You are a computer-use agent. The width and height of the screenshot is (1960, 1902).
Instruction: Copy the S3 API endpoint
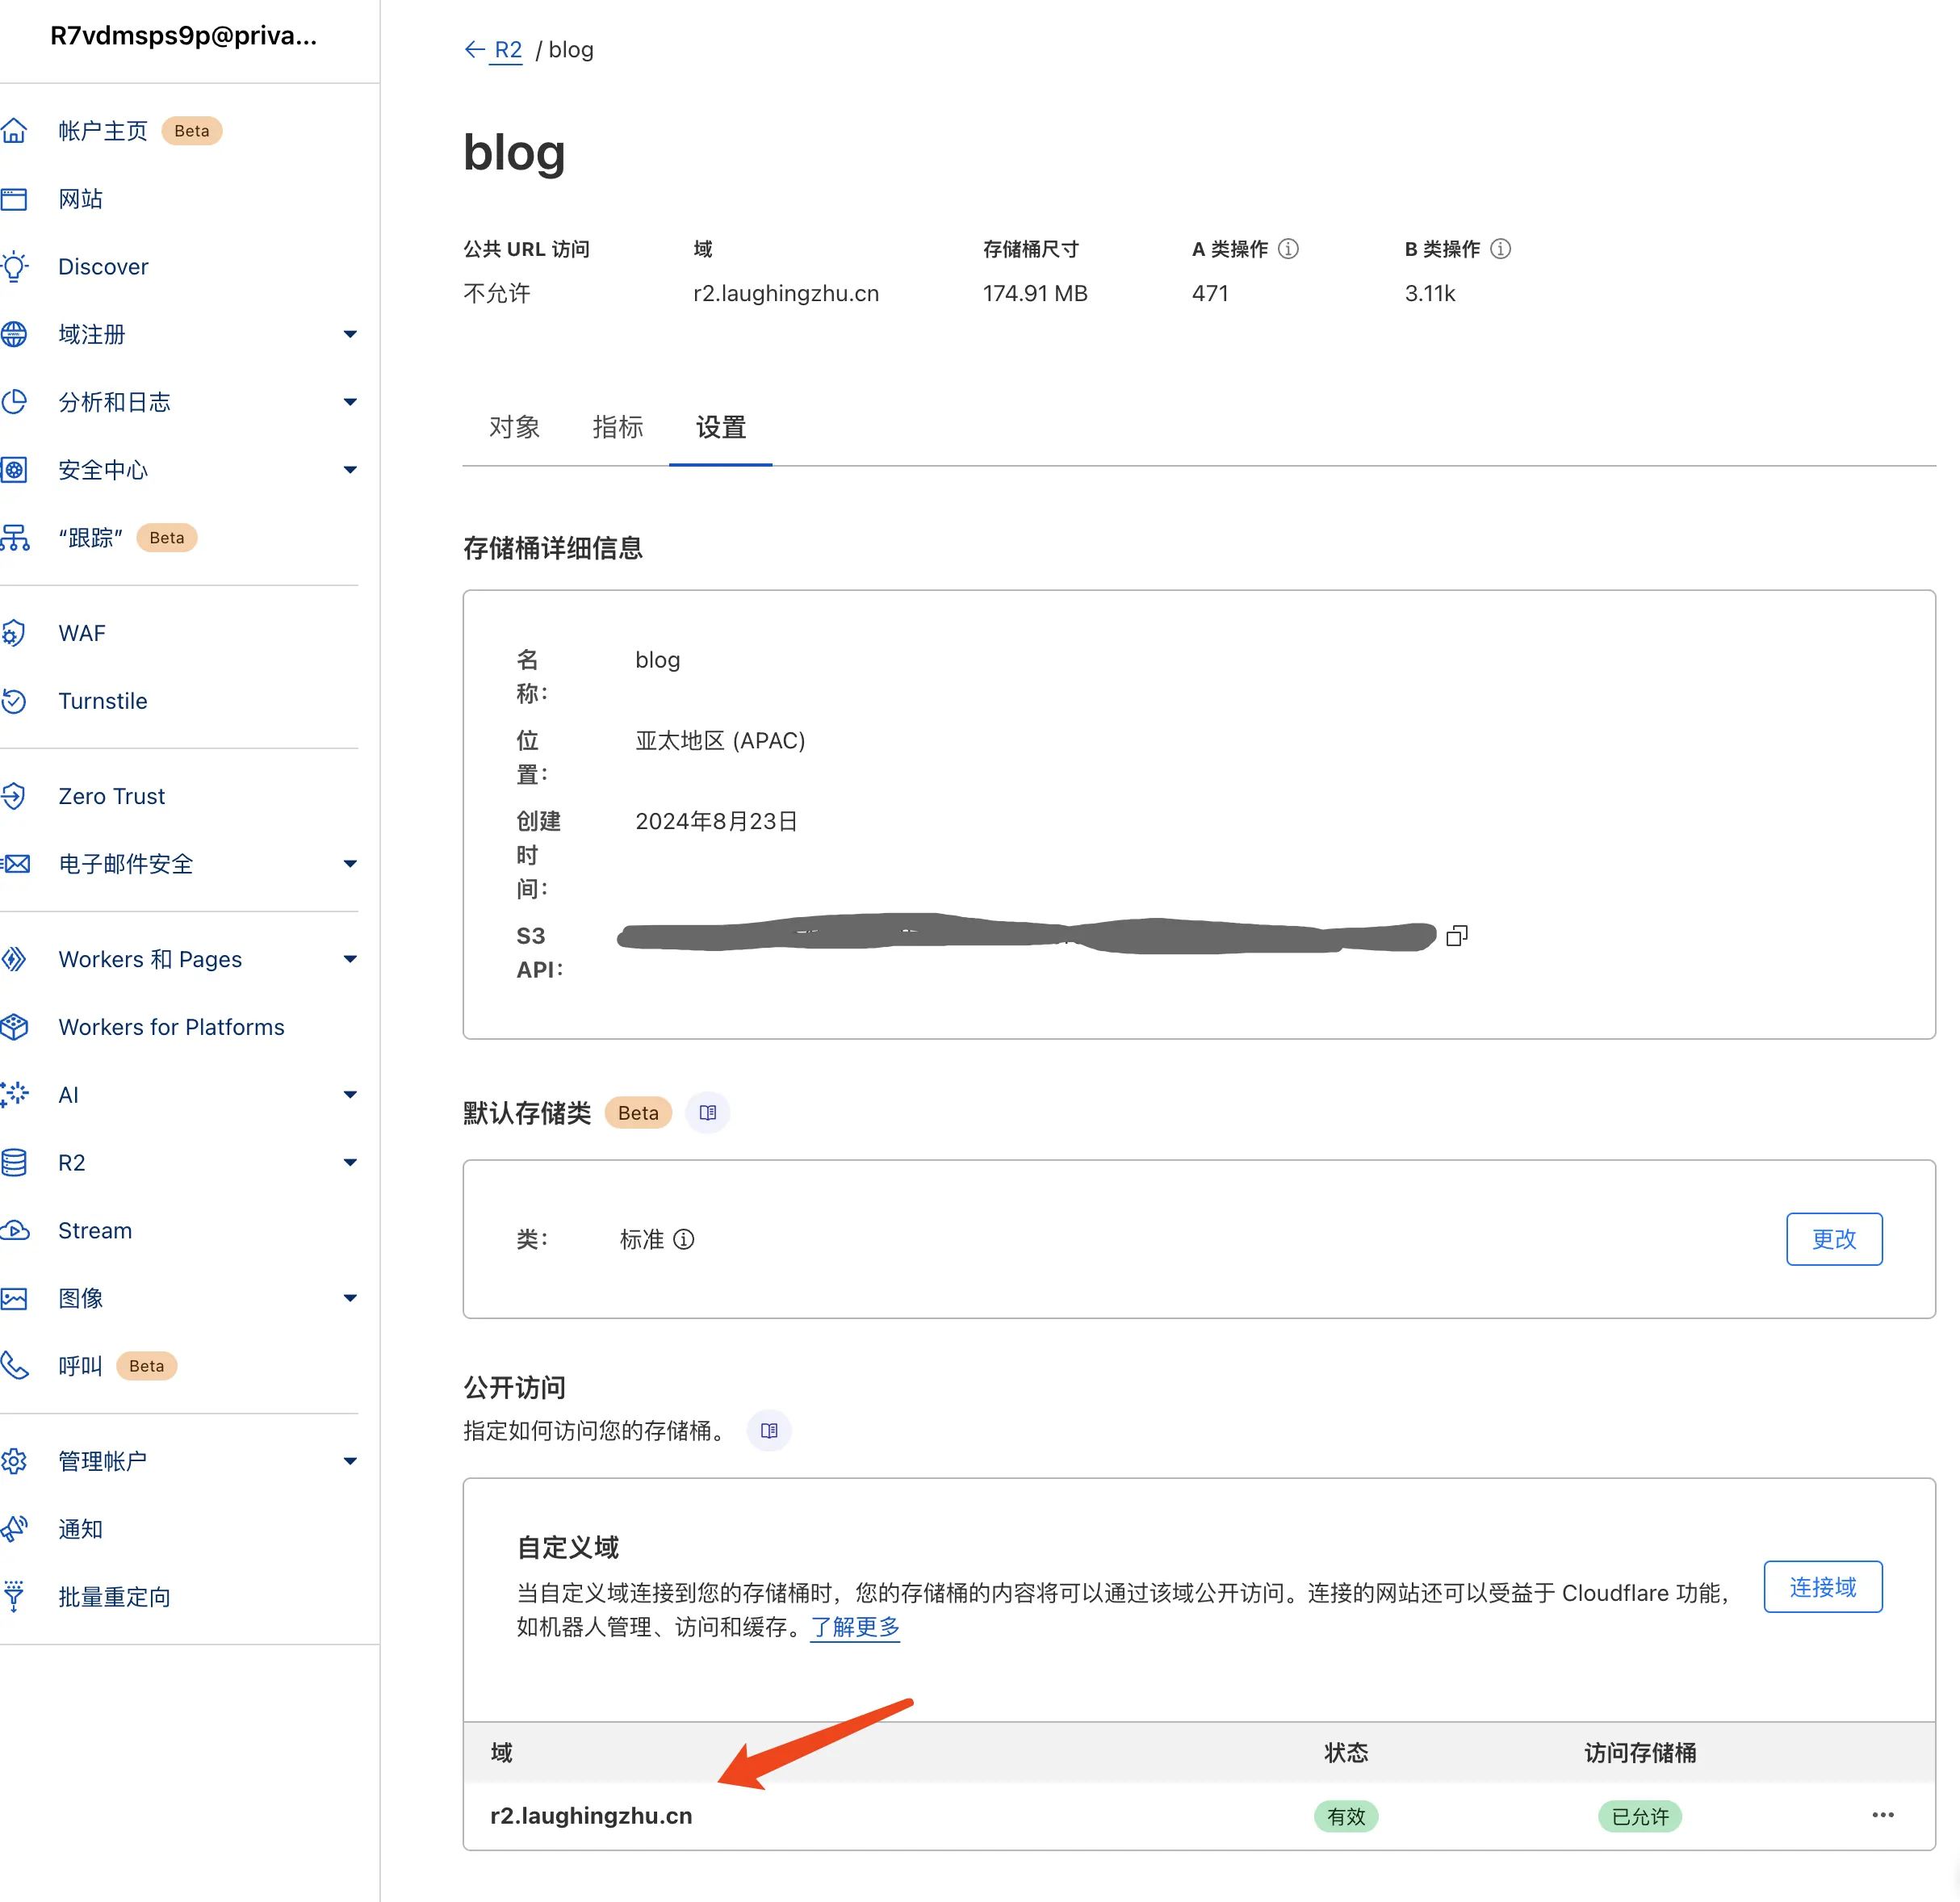point(1457,935)
